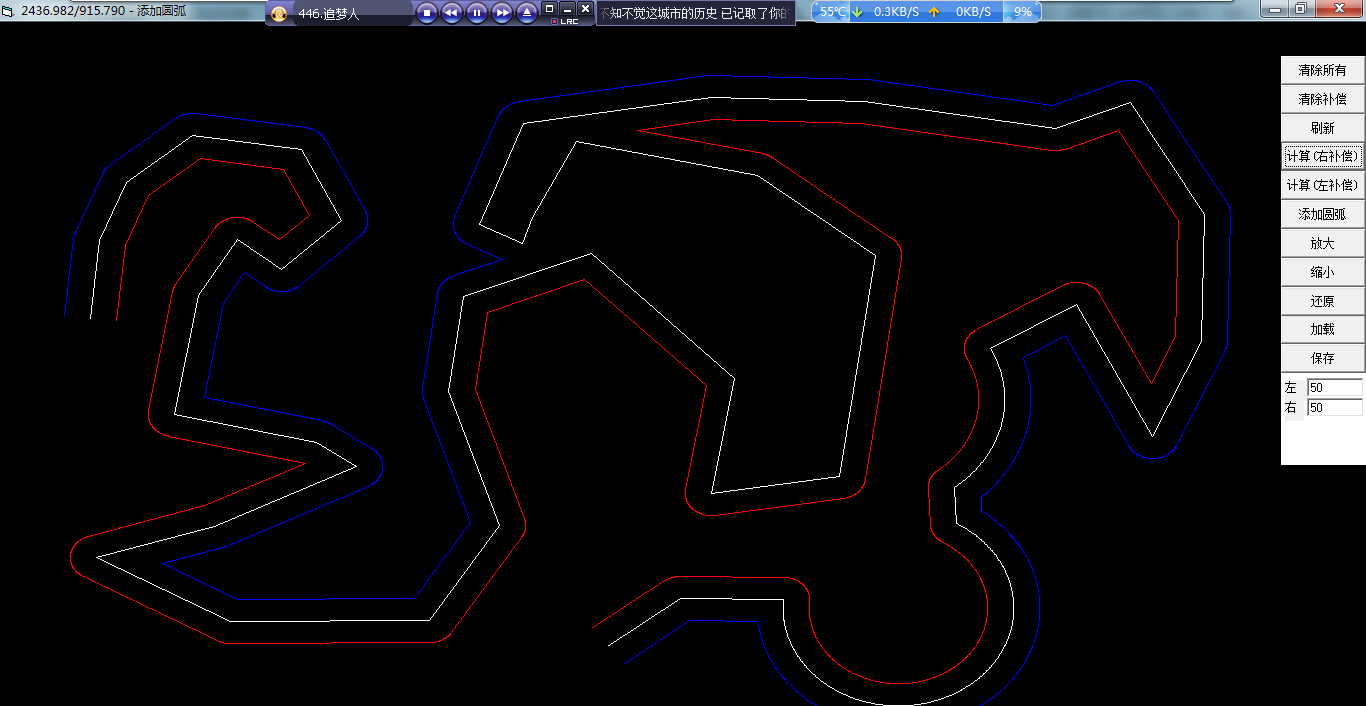1366x706 pixels.
Task: Click the 55℃ temperature indicator
Action: (x=832, y=12)
